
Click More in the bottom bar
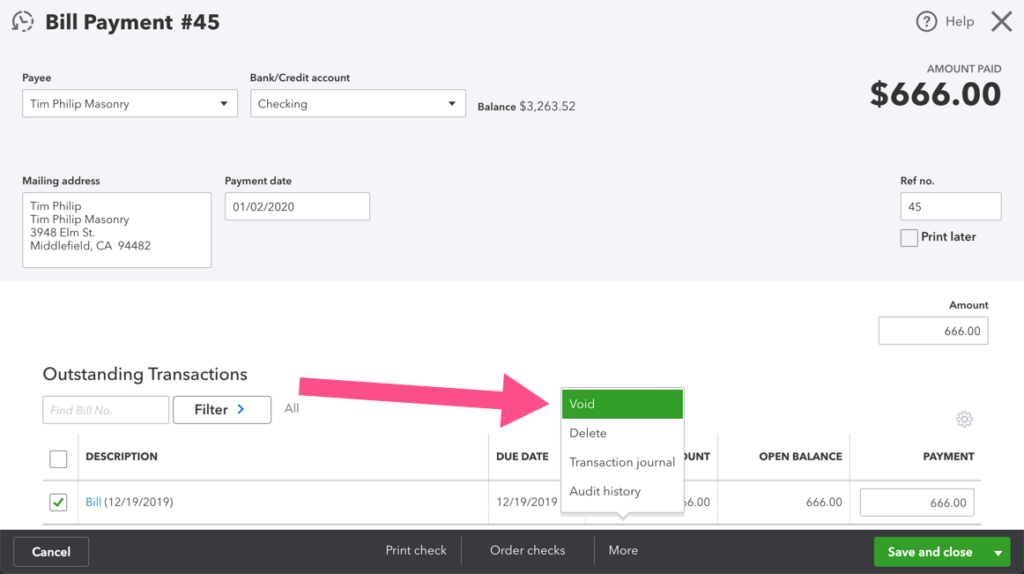623,550
